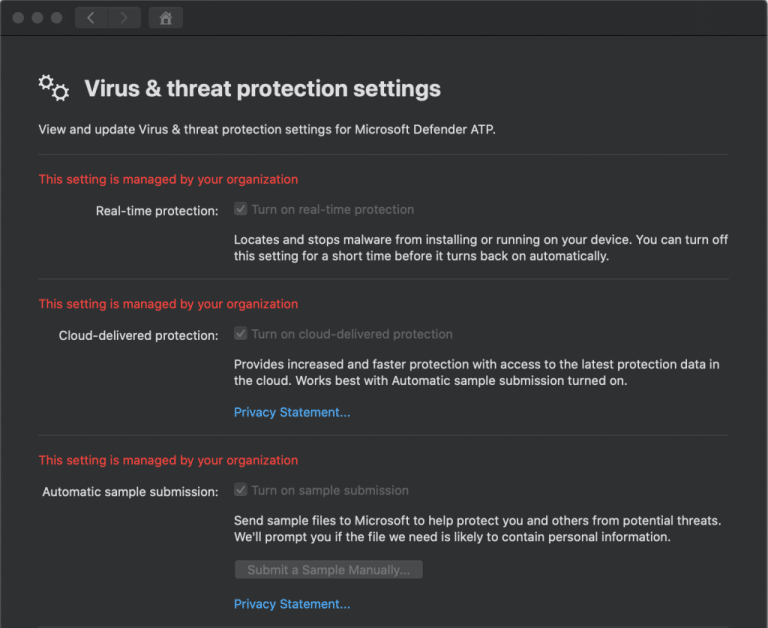Click the gears icon beside the title
The width and height of the screenshot is (768, 628).
[x=54, y=88]
